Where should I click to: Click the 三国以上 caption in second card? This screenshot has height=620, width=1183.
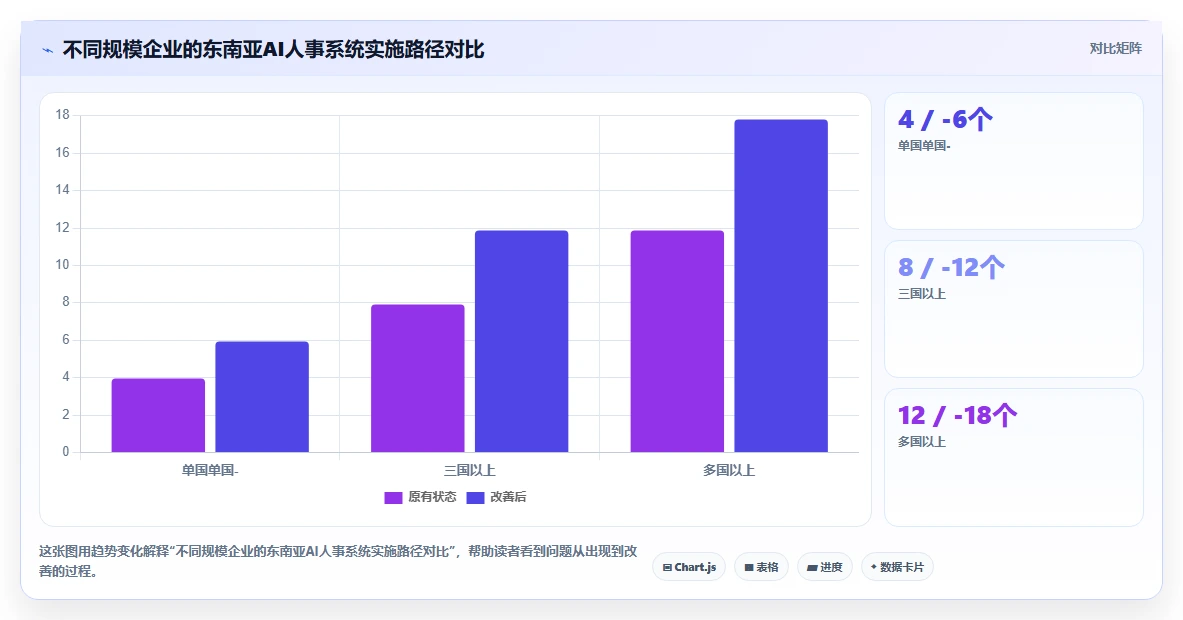point(921,293)
